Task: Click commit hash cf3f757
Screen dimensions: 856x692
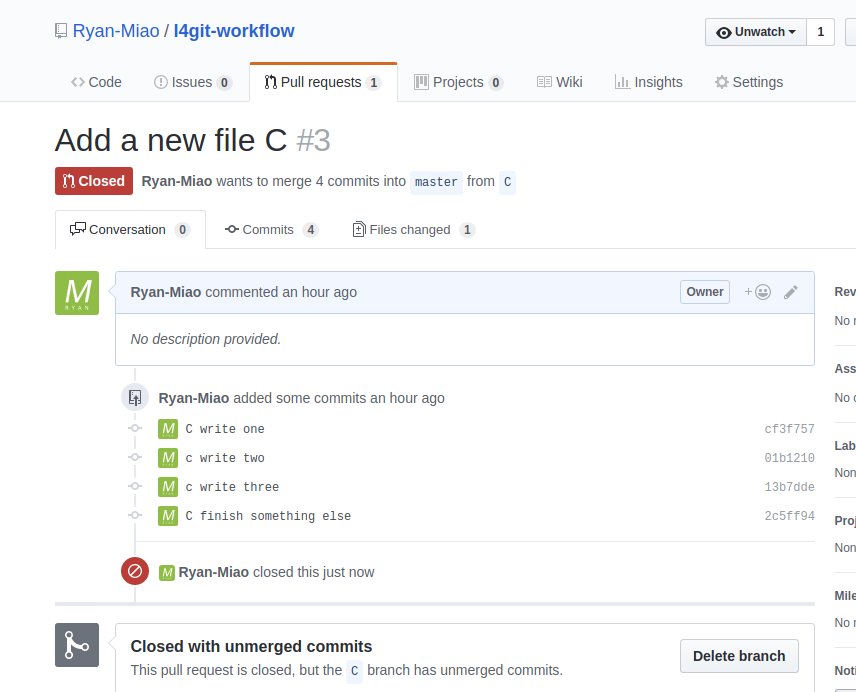Action: pyautogui.click(x=789, y=429)
